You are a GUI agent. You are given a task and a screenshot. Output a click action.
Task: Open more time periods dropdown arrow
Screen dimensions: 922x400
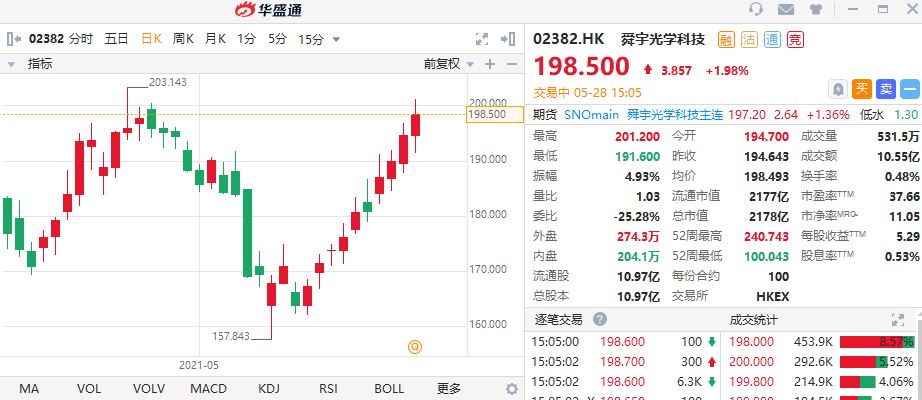coord(336,40)
